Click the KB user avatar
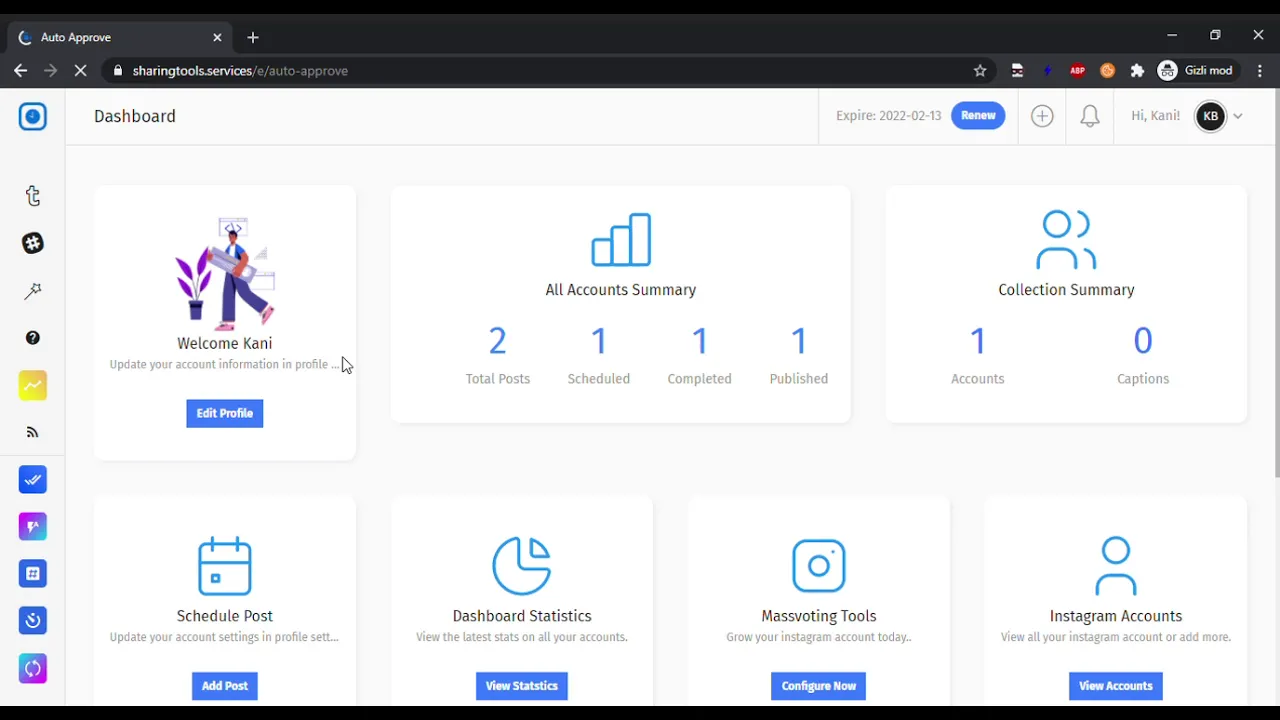Viewport: 1280px width, 720px height. [x=1211, y=116]
